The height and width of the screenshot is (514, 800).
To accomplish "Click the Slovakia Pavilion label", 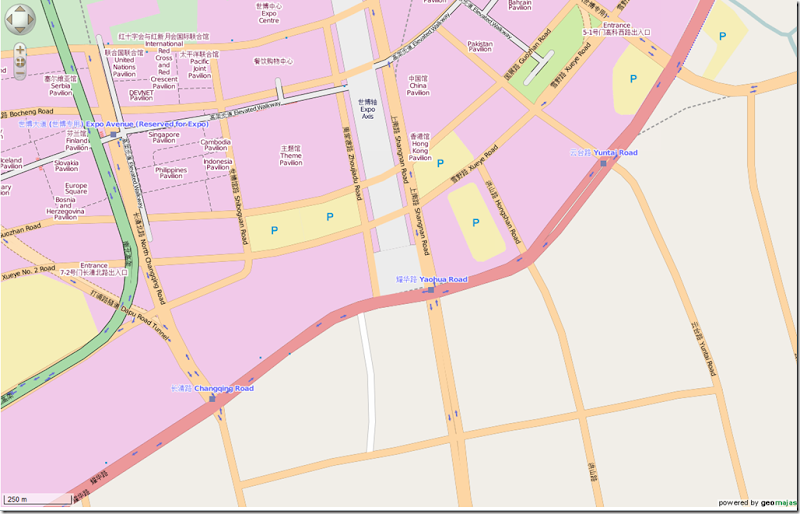I will point(67,166).
